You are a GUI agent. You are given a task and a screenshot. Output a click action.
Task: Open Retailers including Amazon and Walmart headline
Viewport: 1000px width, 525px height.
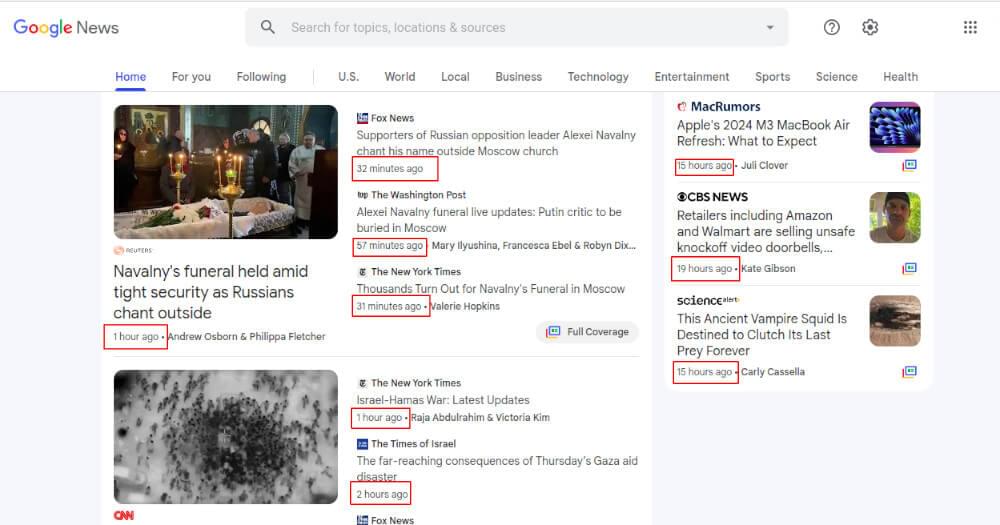(765, 231)
